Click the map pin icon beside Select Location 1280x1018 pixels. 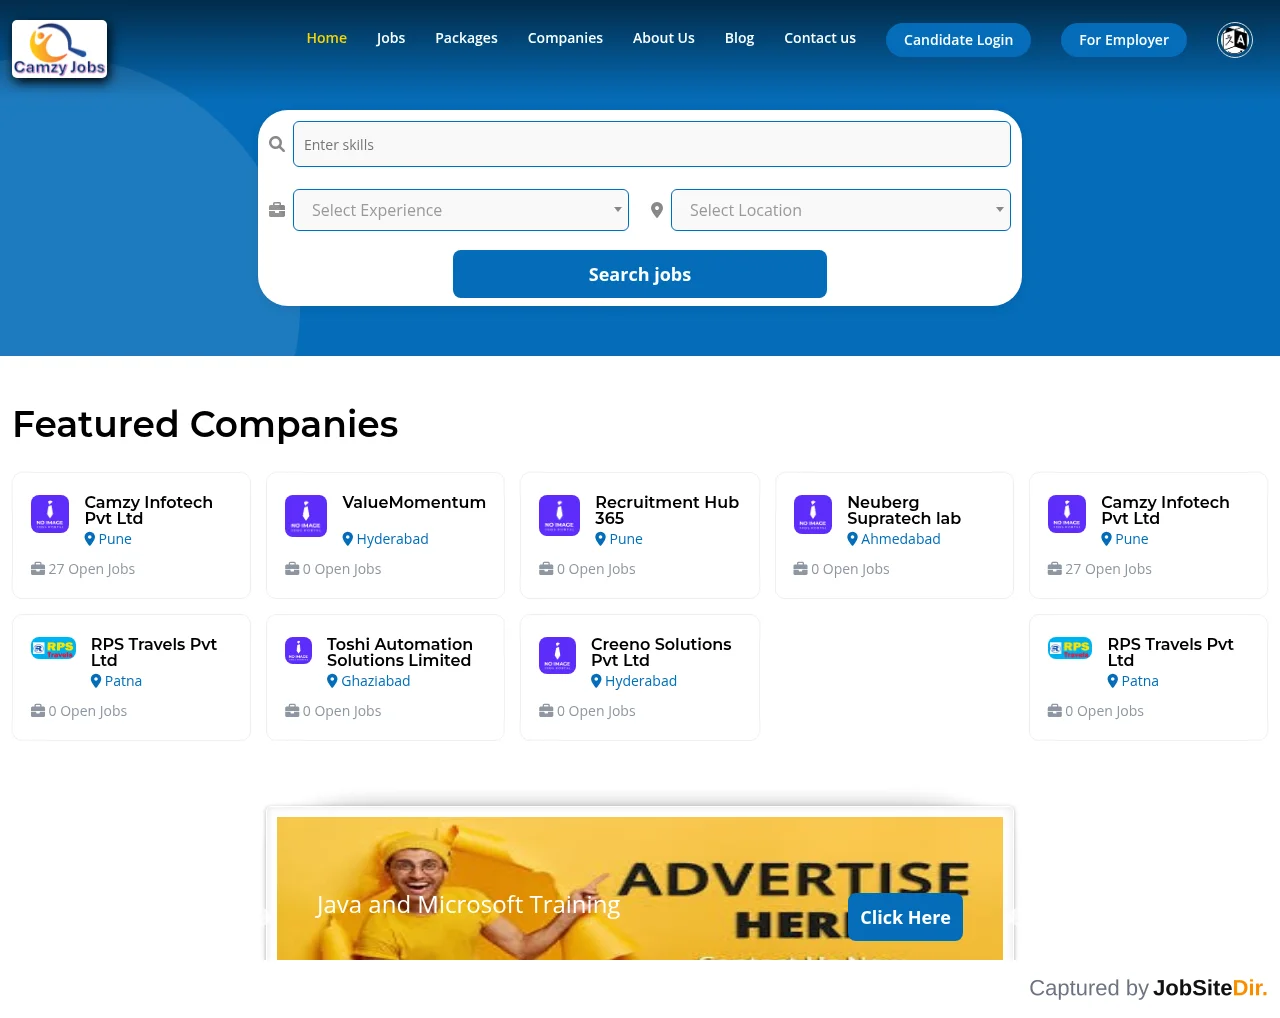pos(657,210)
